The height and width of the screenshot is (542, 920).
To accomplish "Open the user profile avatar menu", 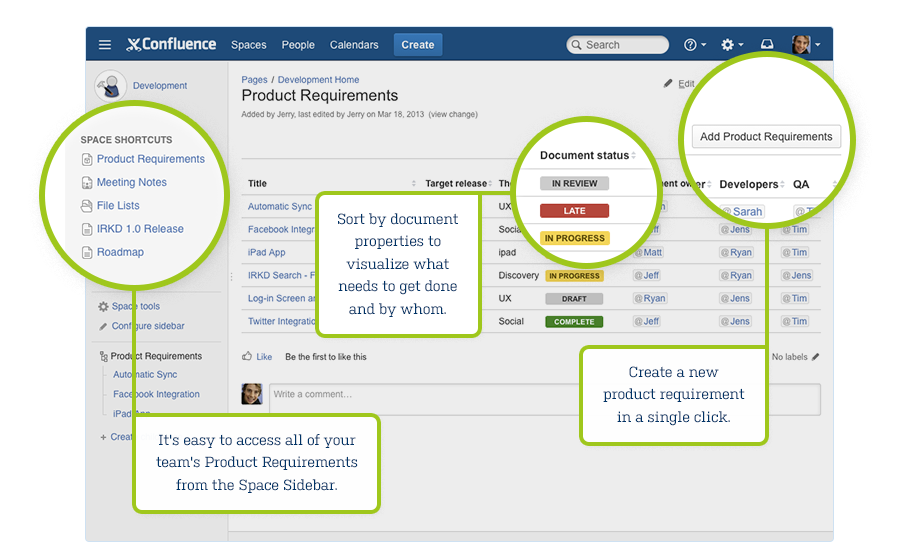I will tap(805, 45).
